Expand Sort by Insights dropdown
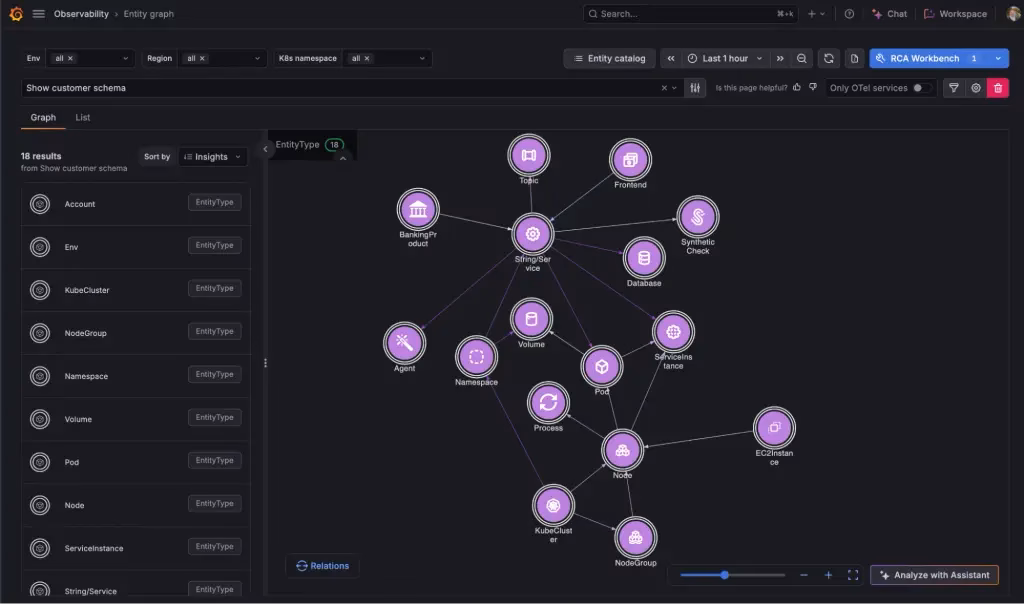This screenshot has height=604, width=1024. [212, 157]
